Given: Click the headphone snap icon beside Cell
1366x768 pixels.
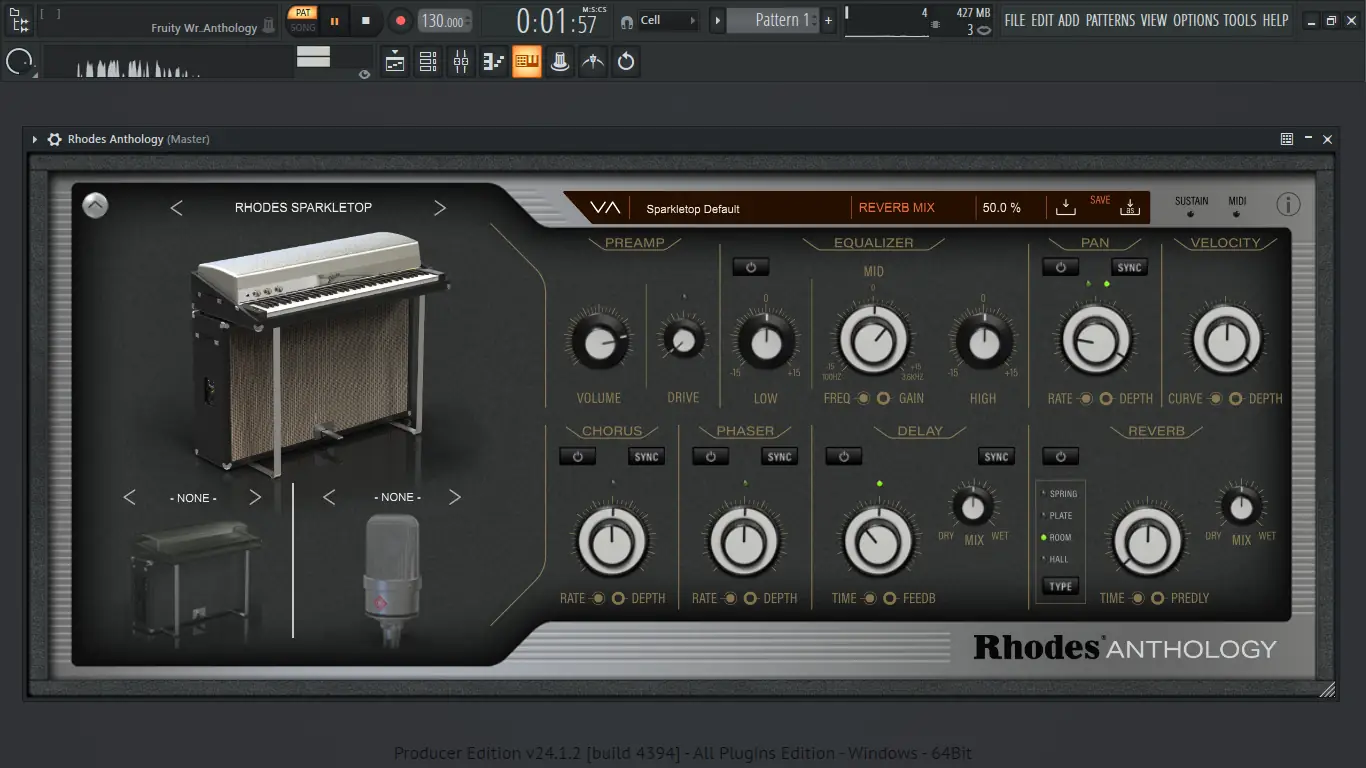Looking at the screenshot, I should [x=626, y=21].
